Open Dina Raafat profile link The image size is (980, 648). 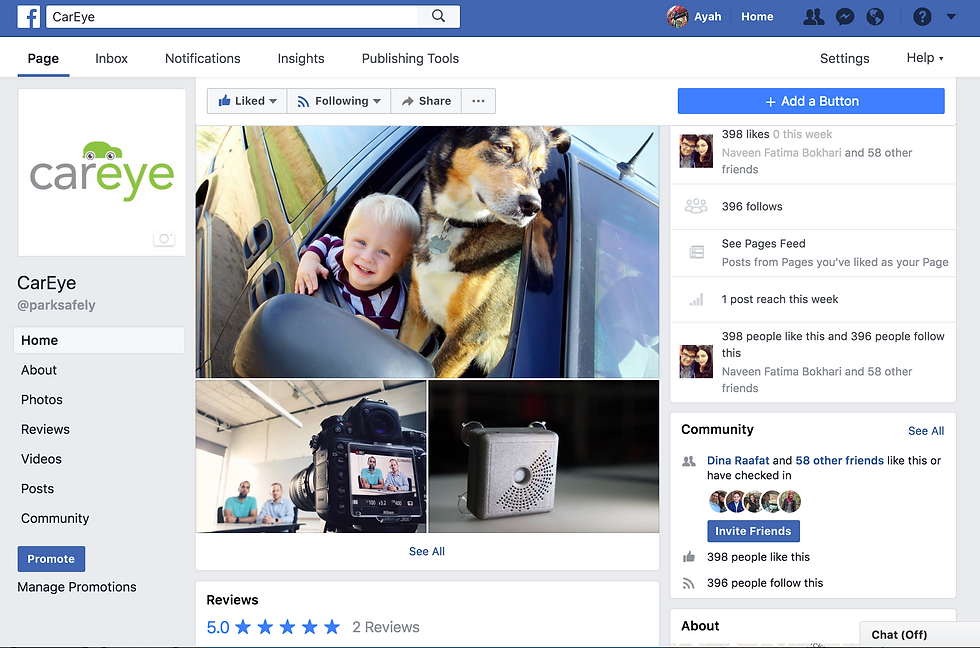point(738,461)
